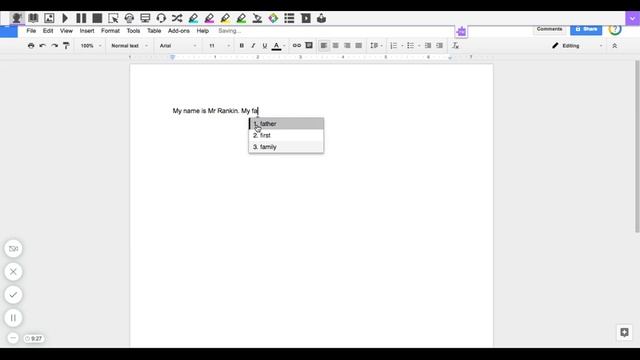Undo the last action

[42, 46]
